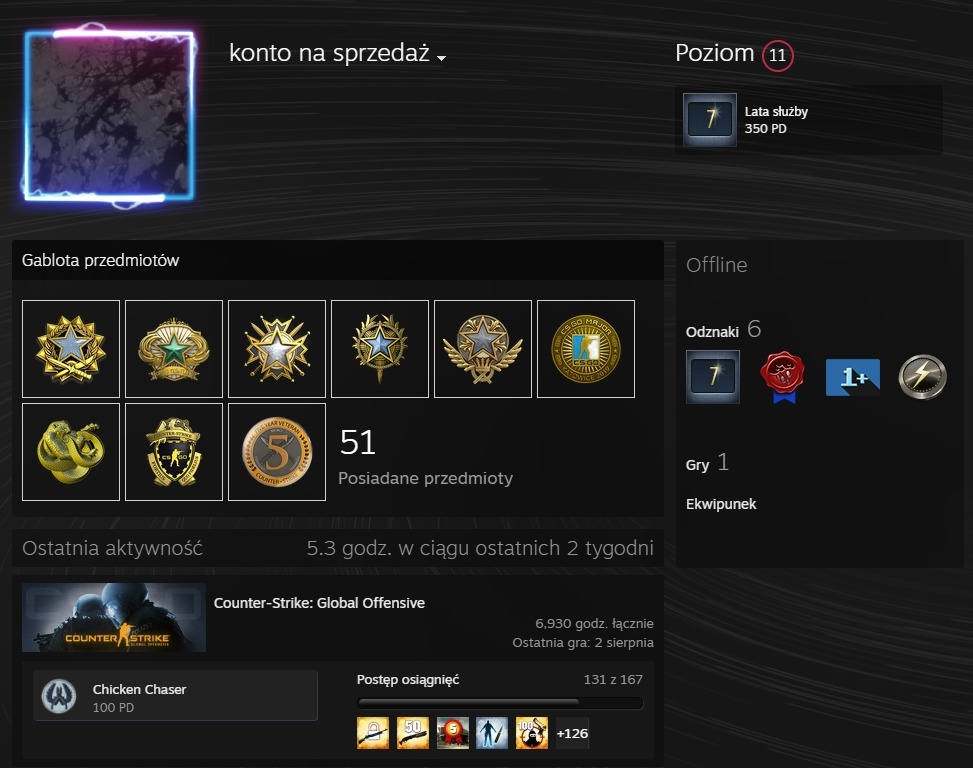Open the Poziom 11 level badge

[778, 55]
